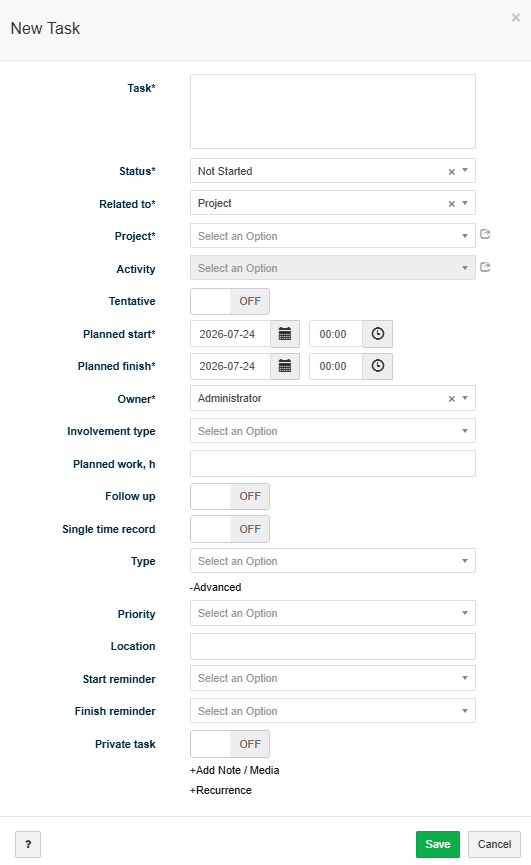Click the question mark help button
The height and width of the screenshot is (865, 531).
28,844
